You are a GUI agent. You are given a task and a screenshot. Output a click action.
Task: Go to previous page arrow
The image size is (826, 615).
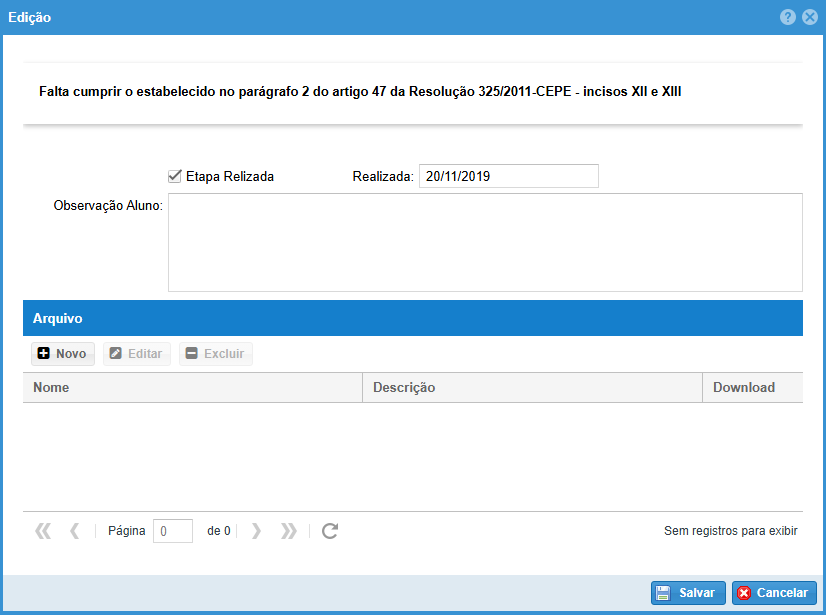click(x=74, y=531)
